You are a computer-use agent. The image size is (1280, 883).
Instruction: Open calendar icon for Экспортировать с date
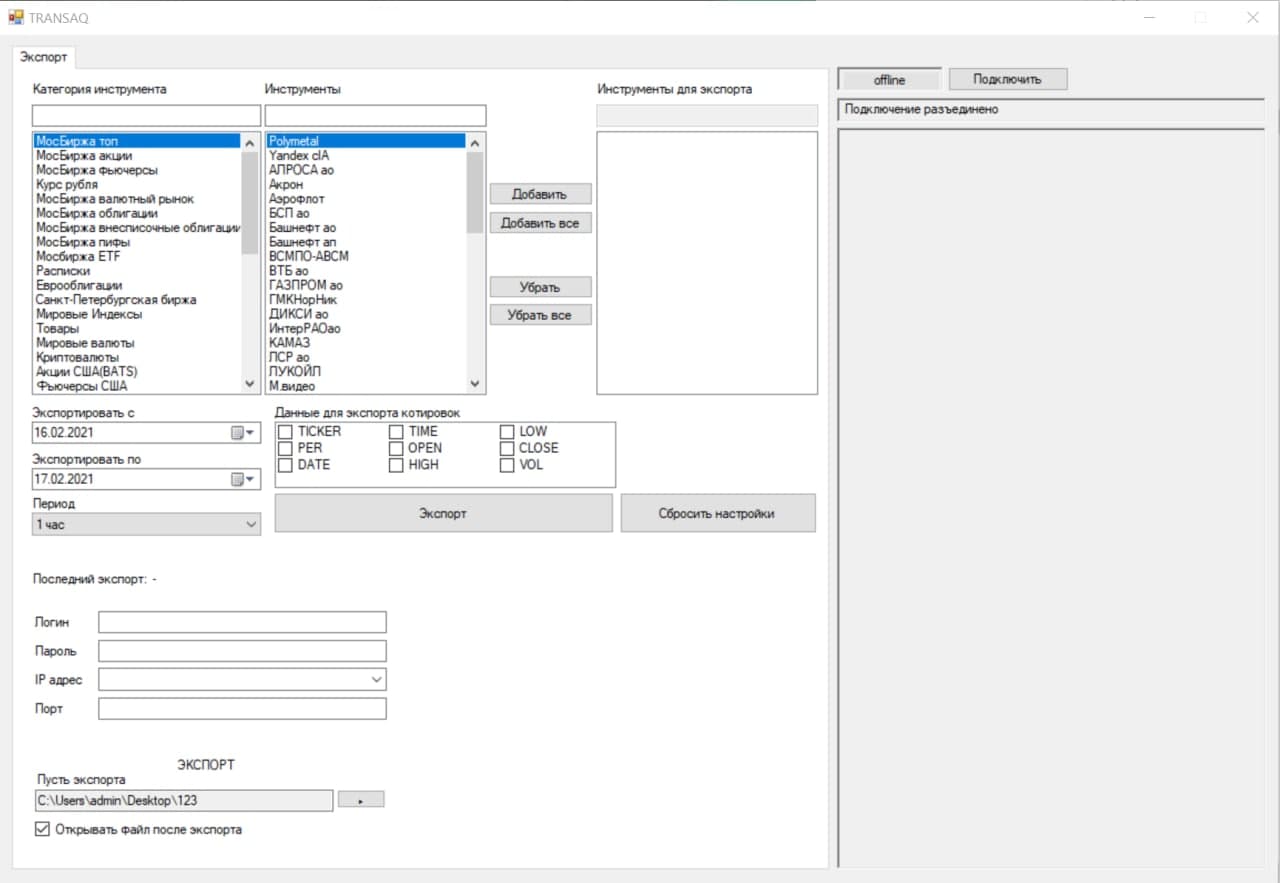tap(243, 433)
